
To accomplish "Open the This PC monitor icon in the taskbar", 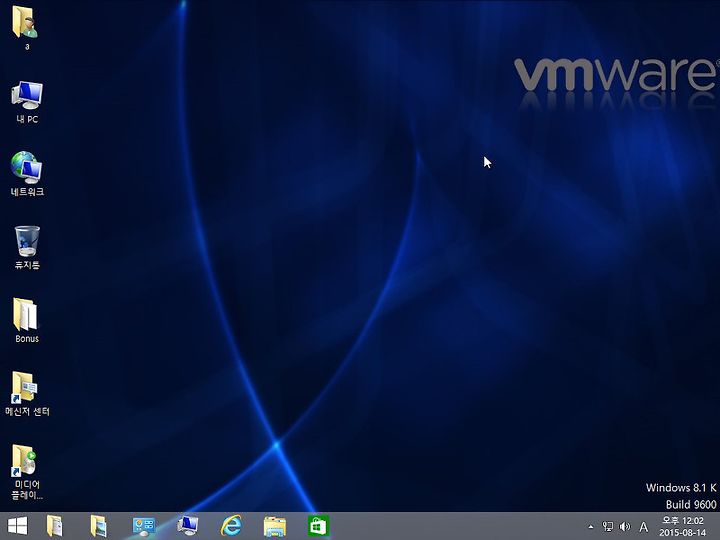I will pyautogui.click(x=187, y=526).
